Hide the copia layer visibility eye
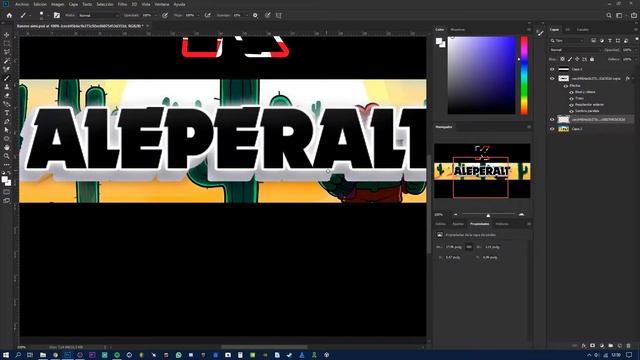Screen dimensions: 640x360 (x=552, y=78)
